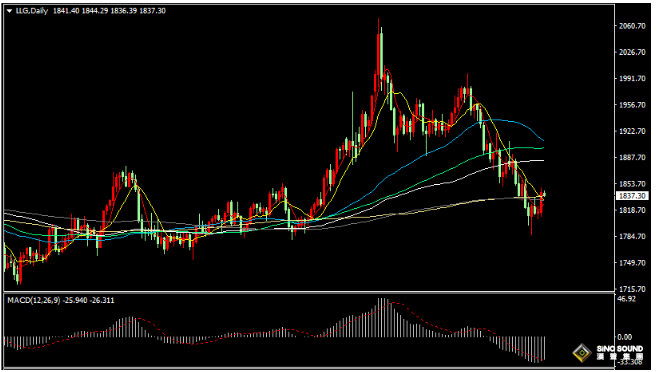The height and width of the screenshot is (372, 657).
Task: Click the 1715.70 price axis label
Action: (x=632, y=289)
